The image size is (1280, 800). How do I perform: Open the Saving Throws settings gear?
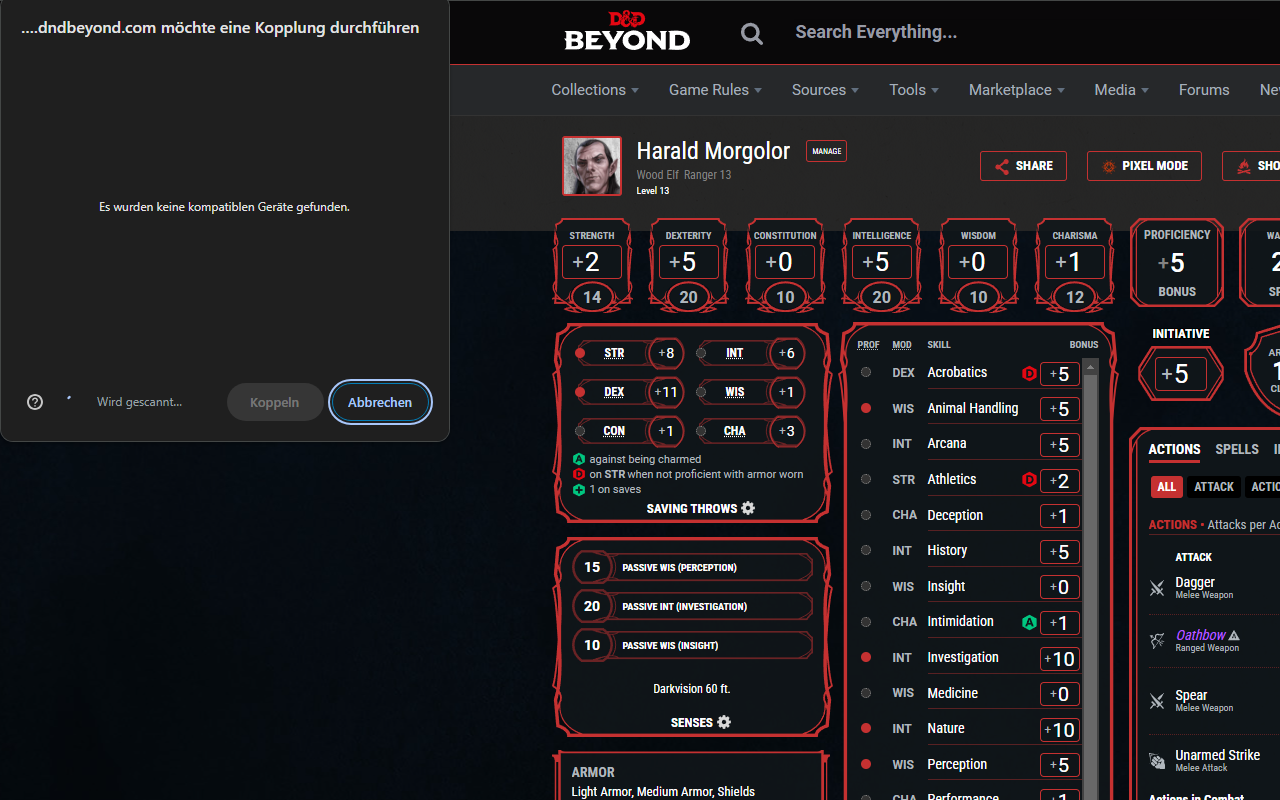747,508
